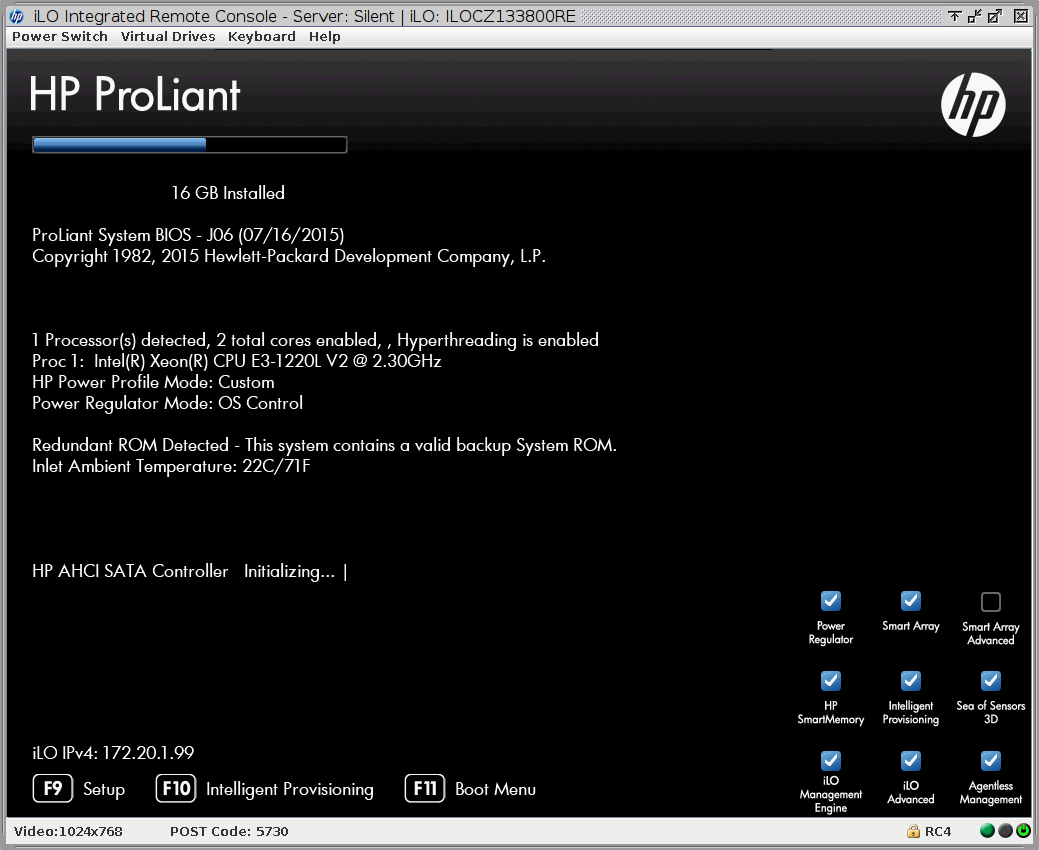Click the Power Regulator Mode: OS Control line
The image size is (1039, 850).
[168, 403]
